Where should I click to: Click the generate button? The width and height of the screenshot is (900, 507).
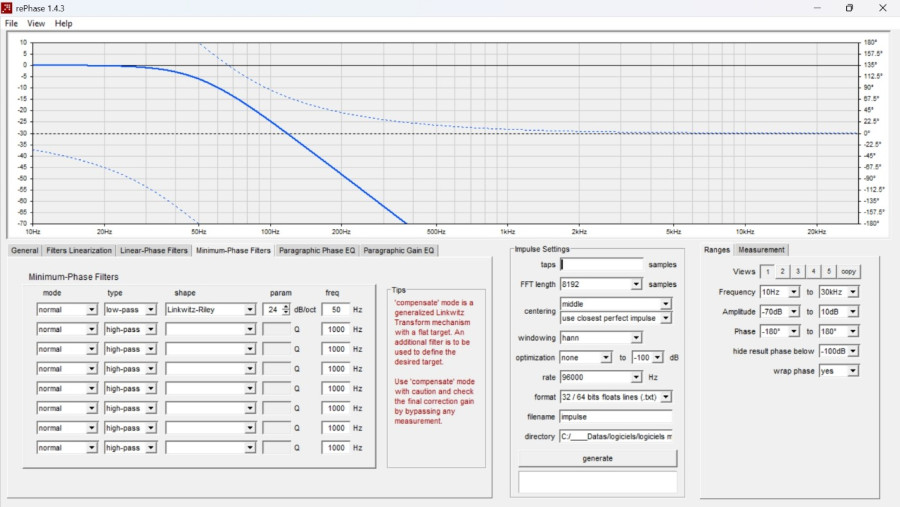click(598, 458)
